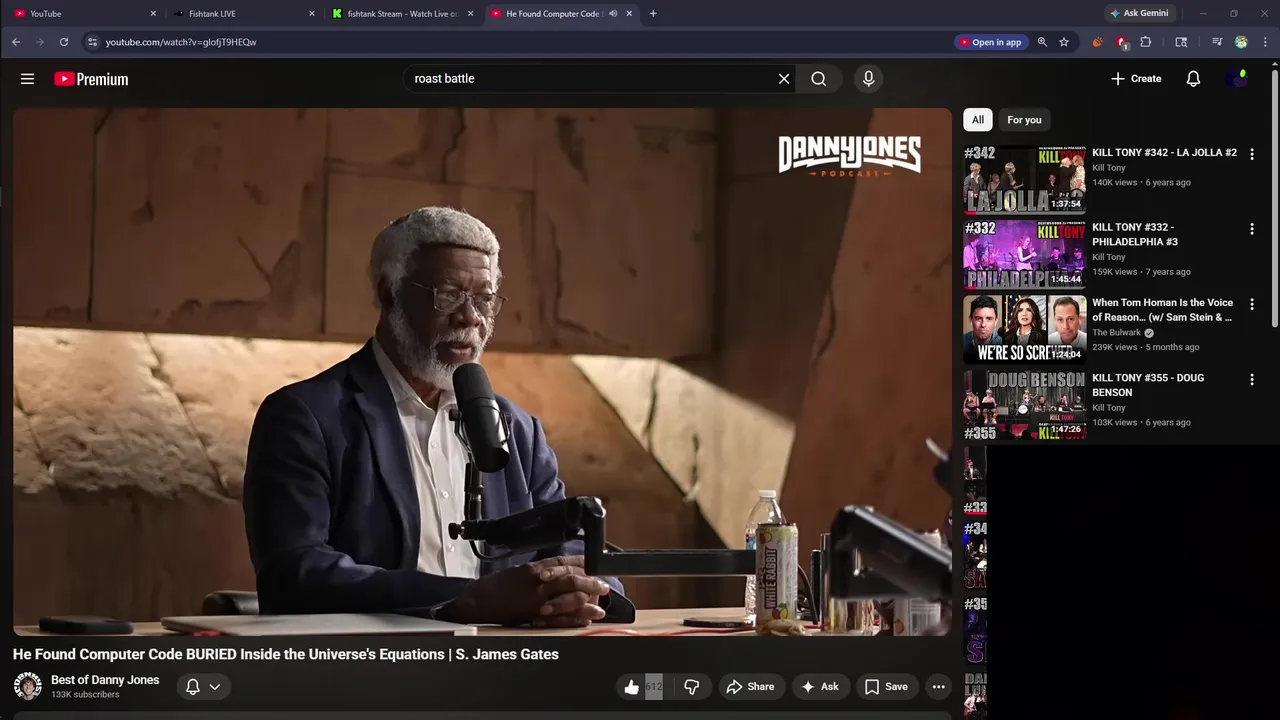Share the video
The width and height of the screenshot is (1280, 720).
pyautogui.click(x=750, y=687)
